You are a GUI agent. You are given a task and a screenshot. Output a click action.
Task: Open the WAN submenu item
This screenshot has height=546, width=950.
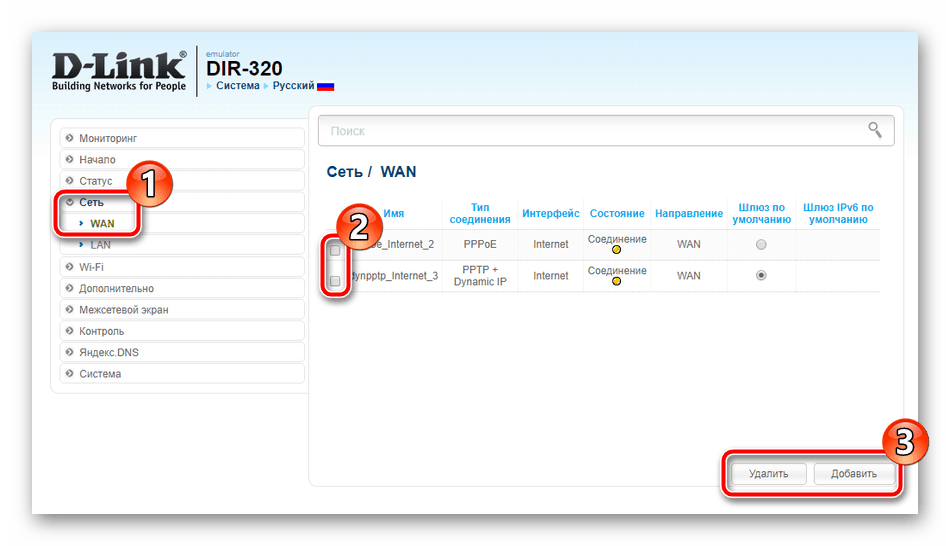(102, 223)
